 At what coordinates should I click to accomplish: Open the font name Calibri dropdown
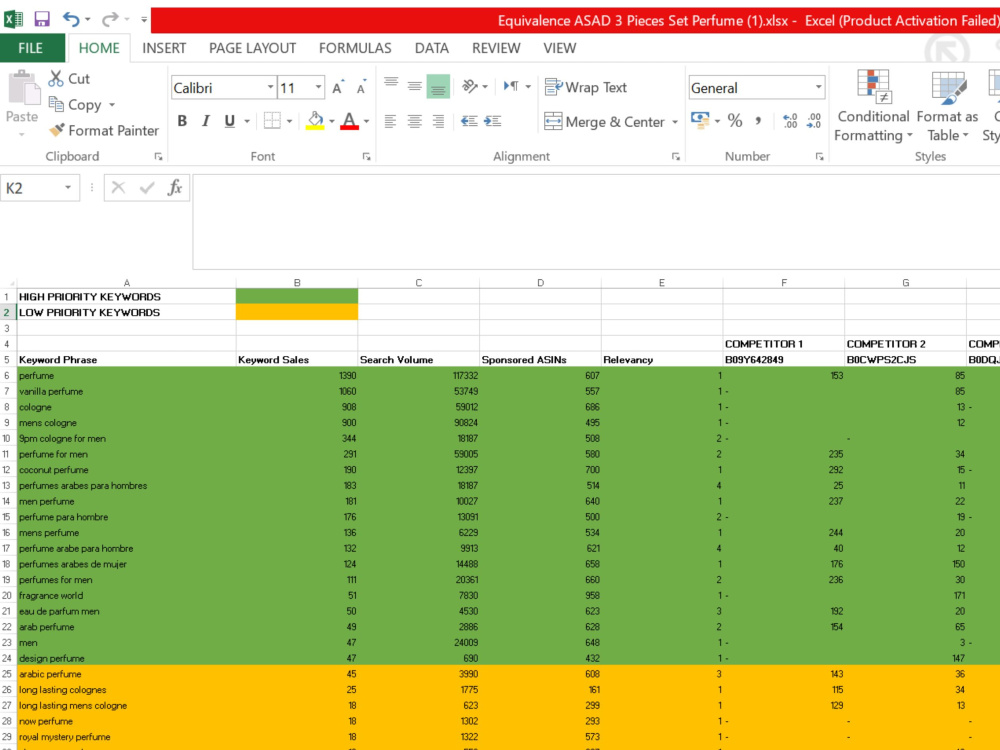coord(270,87)
